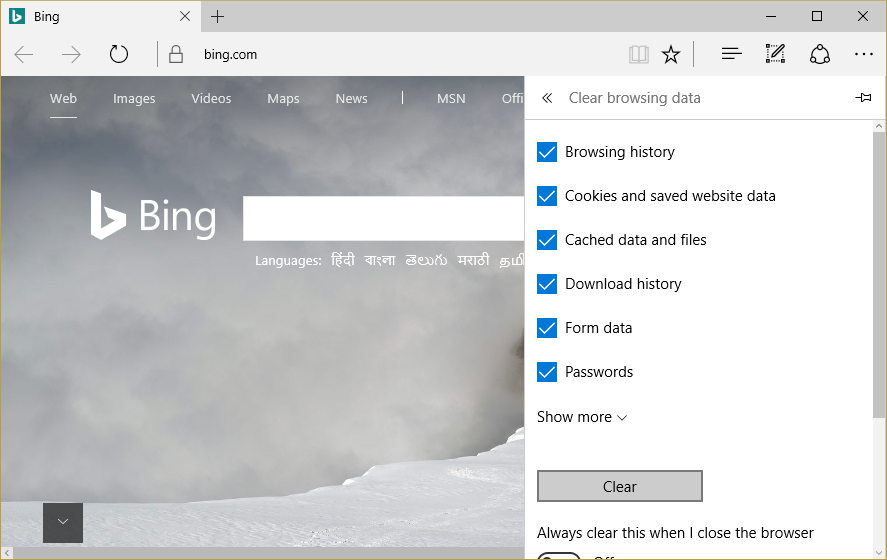This screenshot has height=560, width=887.
Task: Switch to Bing Images tab
Action: pyautogui.click(x=134, y=98)
